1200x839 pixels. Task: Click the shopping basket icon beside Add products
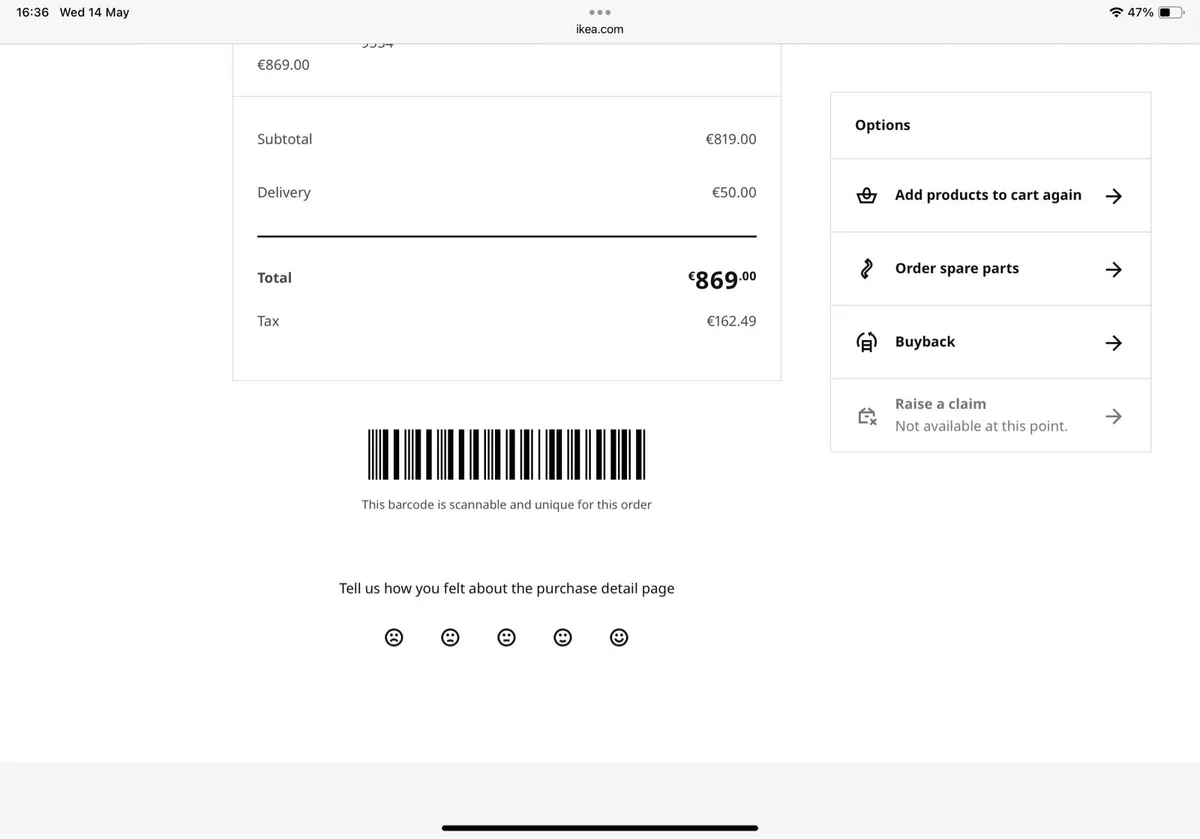point(867,196)
